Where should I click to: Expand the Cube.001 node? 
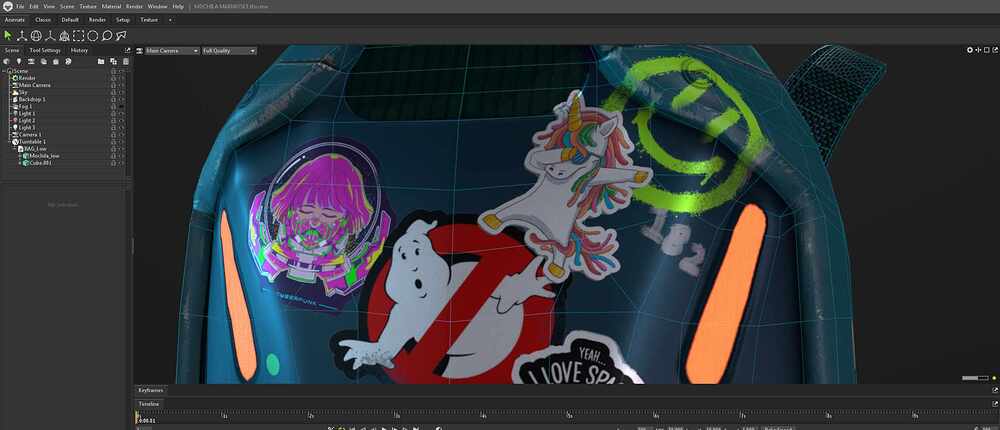pos(20,163)
